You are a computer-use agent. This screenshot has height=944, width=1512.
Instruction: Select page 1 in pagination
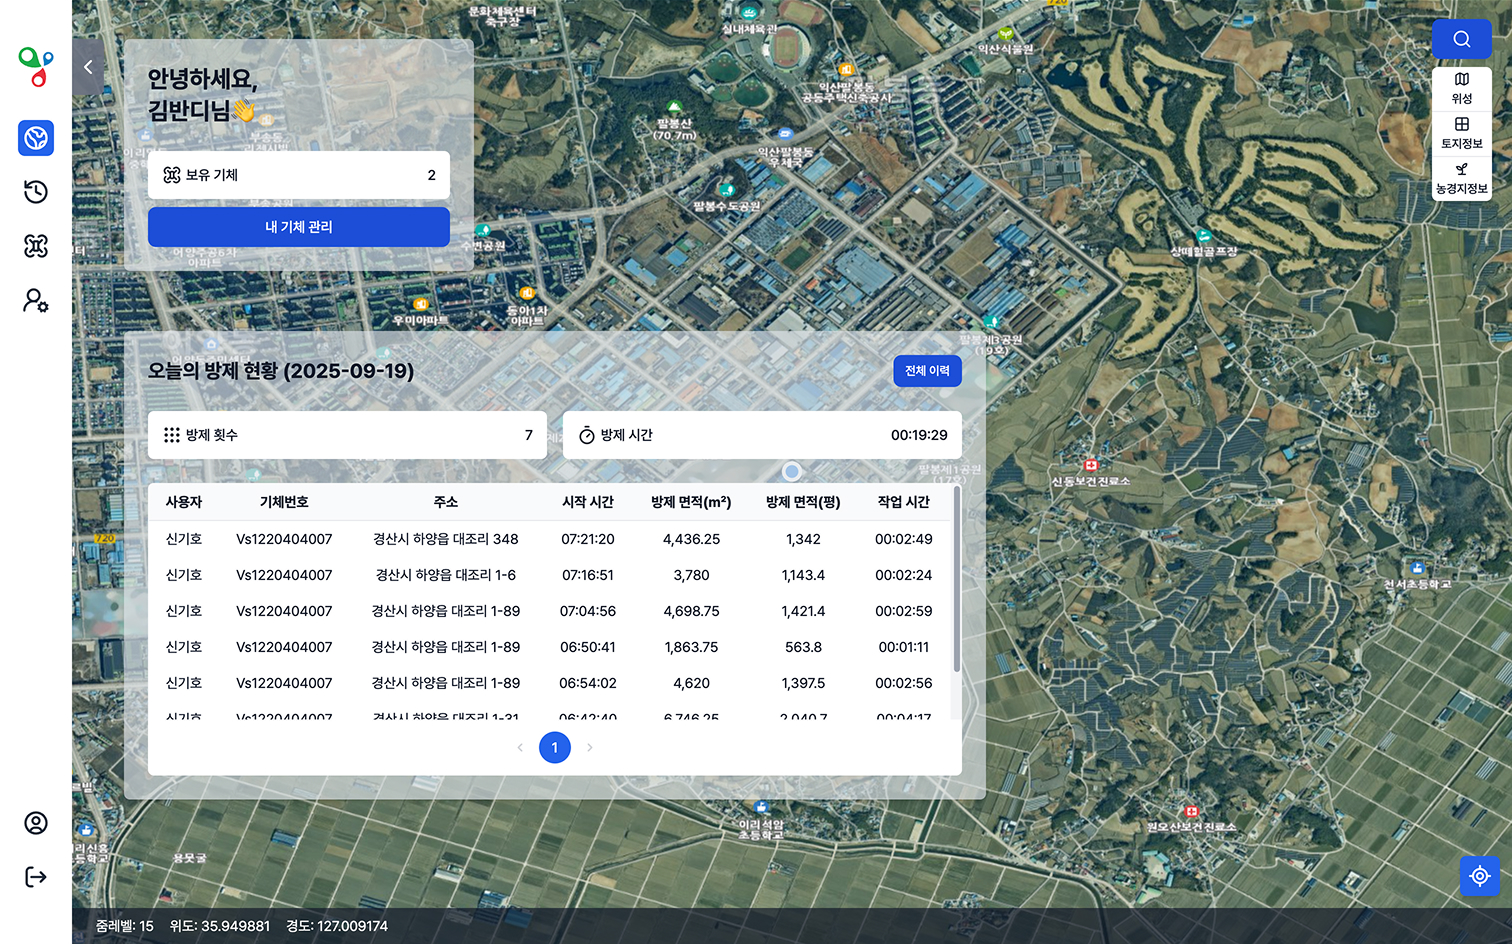coord(555,747)
